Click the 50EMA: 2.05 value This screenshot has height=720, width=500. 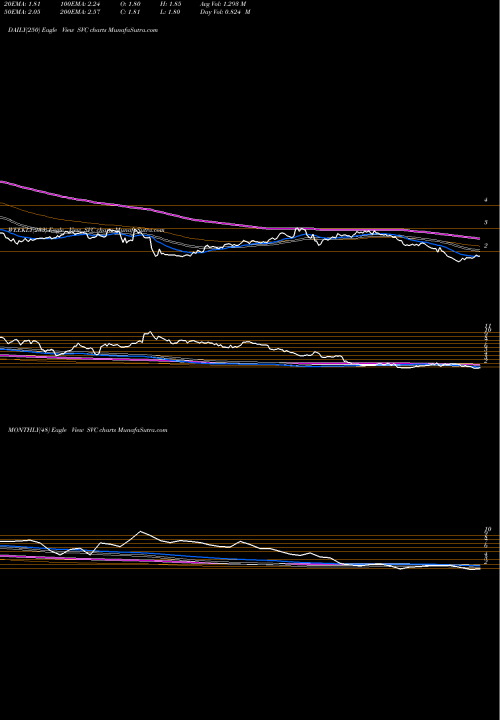tap(22, 12)
